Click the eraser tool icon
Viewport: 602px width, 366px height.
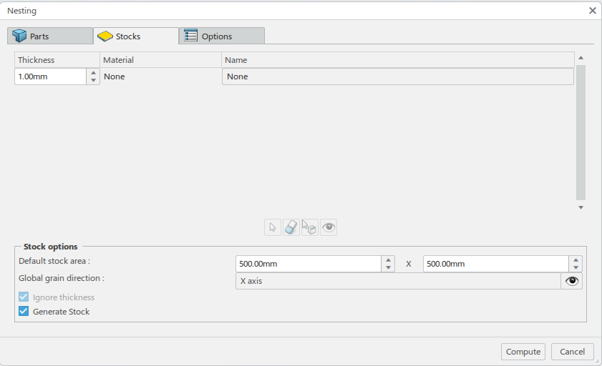(291, 228)
